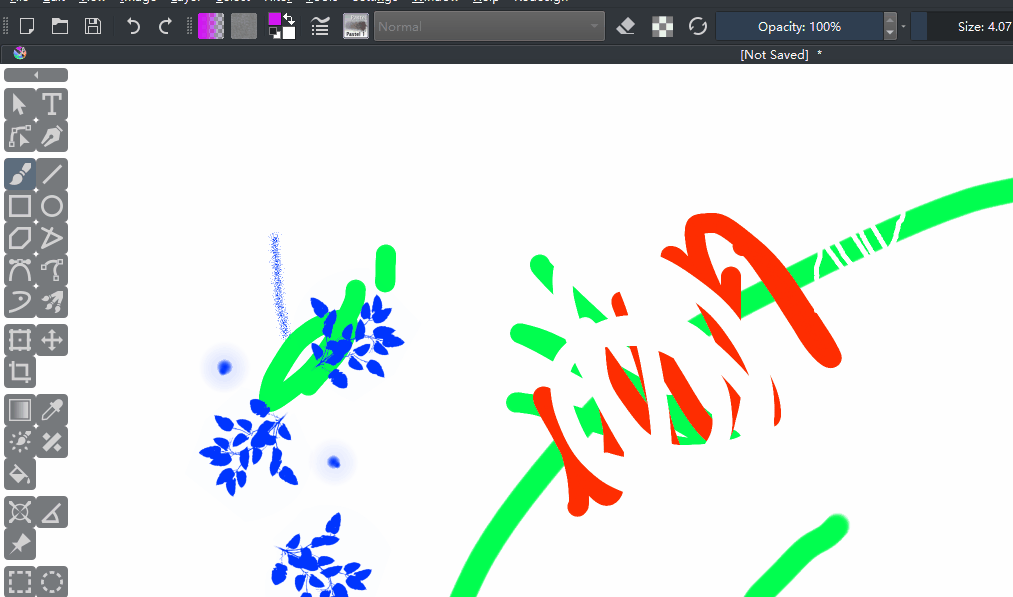Screen dimensions: 1013x597
Task: Select the Line tool
Action: 52,174
